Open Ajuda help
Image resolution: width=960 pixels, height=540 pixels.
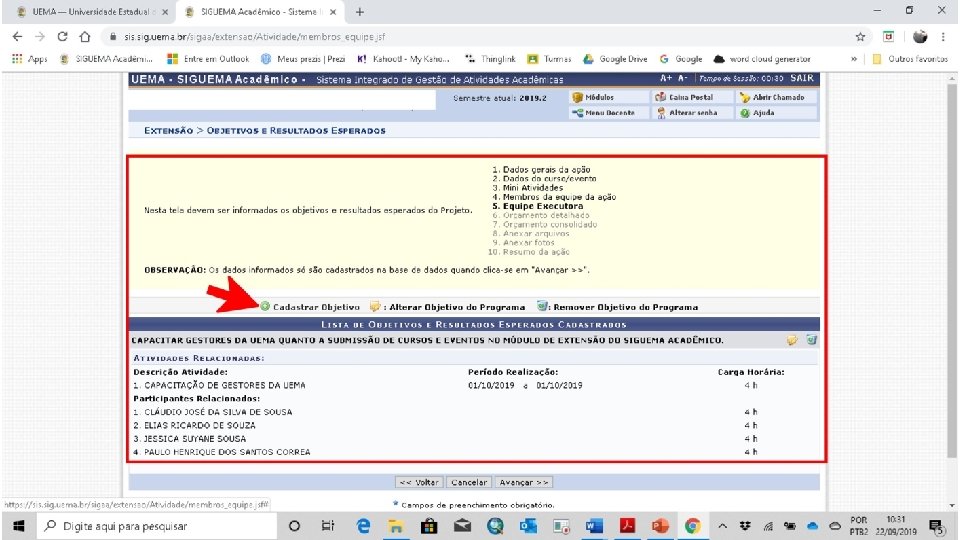click(757, 113)
